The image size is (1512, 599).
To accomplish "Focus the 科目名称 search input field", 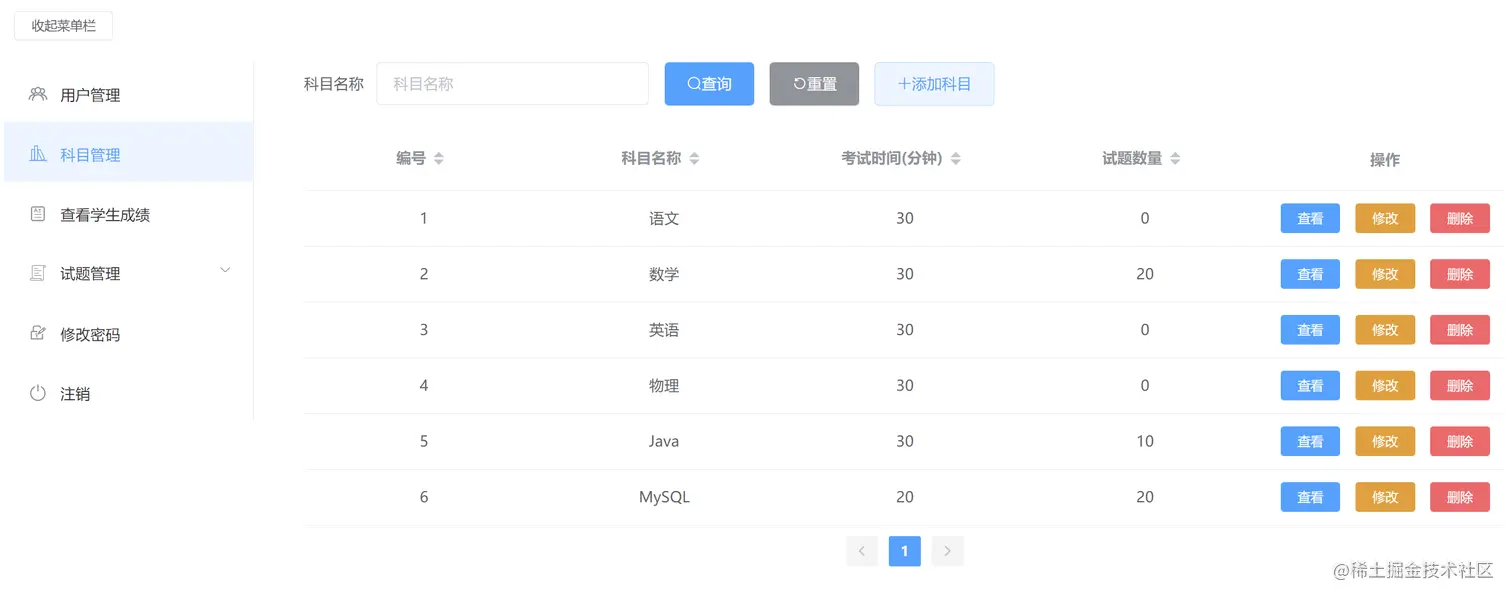I will pos(513,84).
